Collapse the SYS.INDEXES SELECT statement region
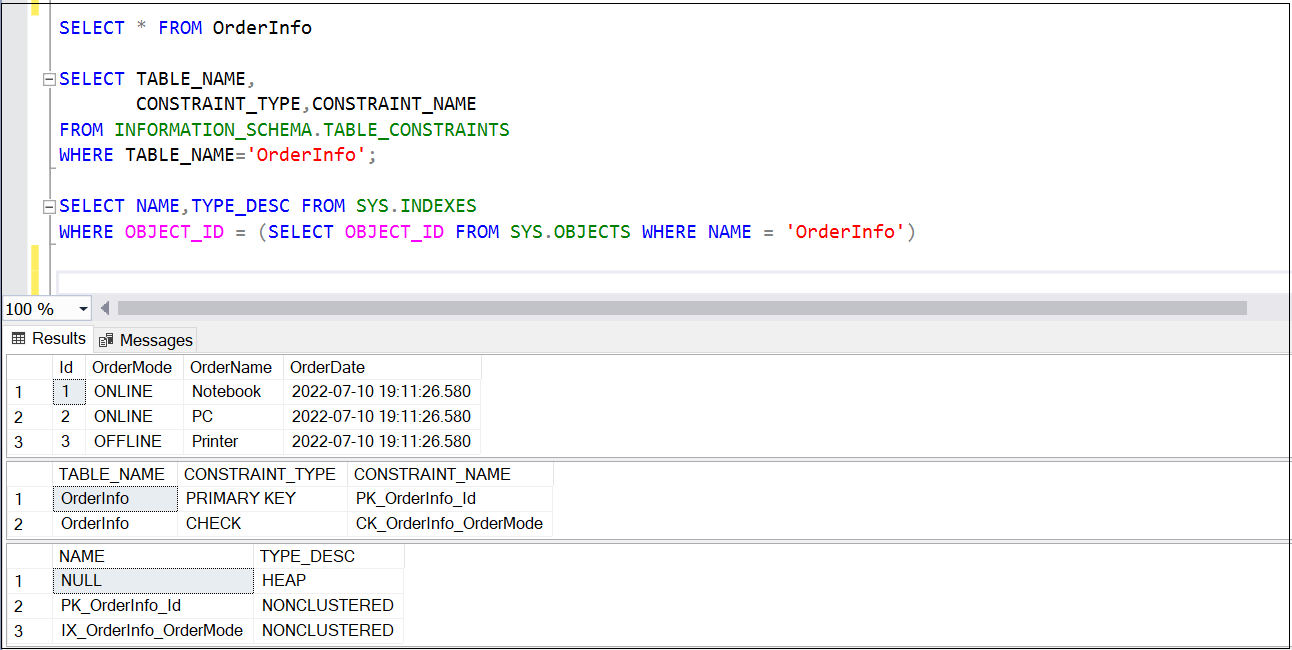 (x=48, y=206)
